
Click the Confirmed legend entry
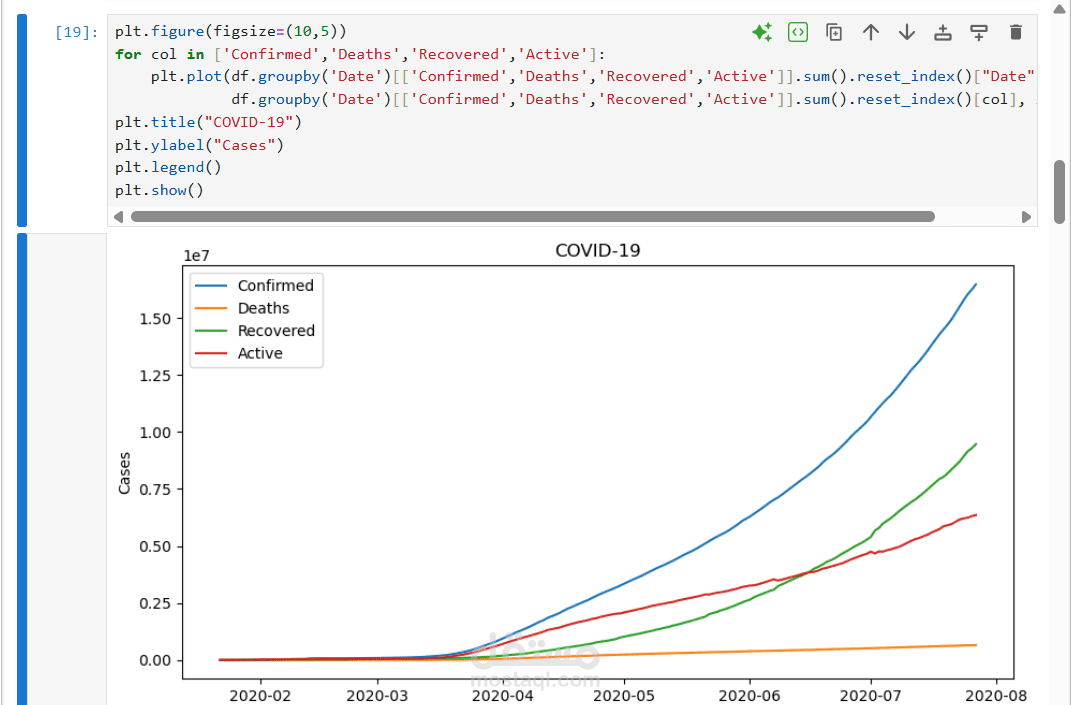(x=255, y=286)
